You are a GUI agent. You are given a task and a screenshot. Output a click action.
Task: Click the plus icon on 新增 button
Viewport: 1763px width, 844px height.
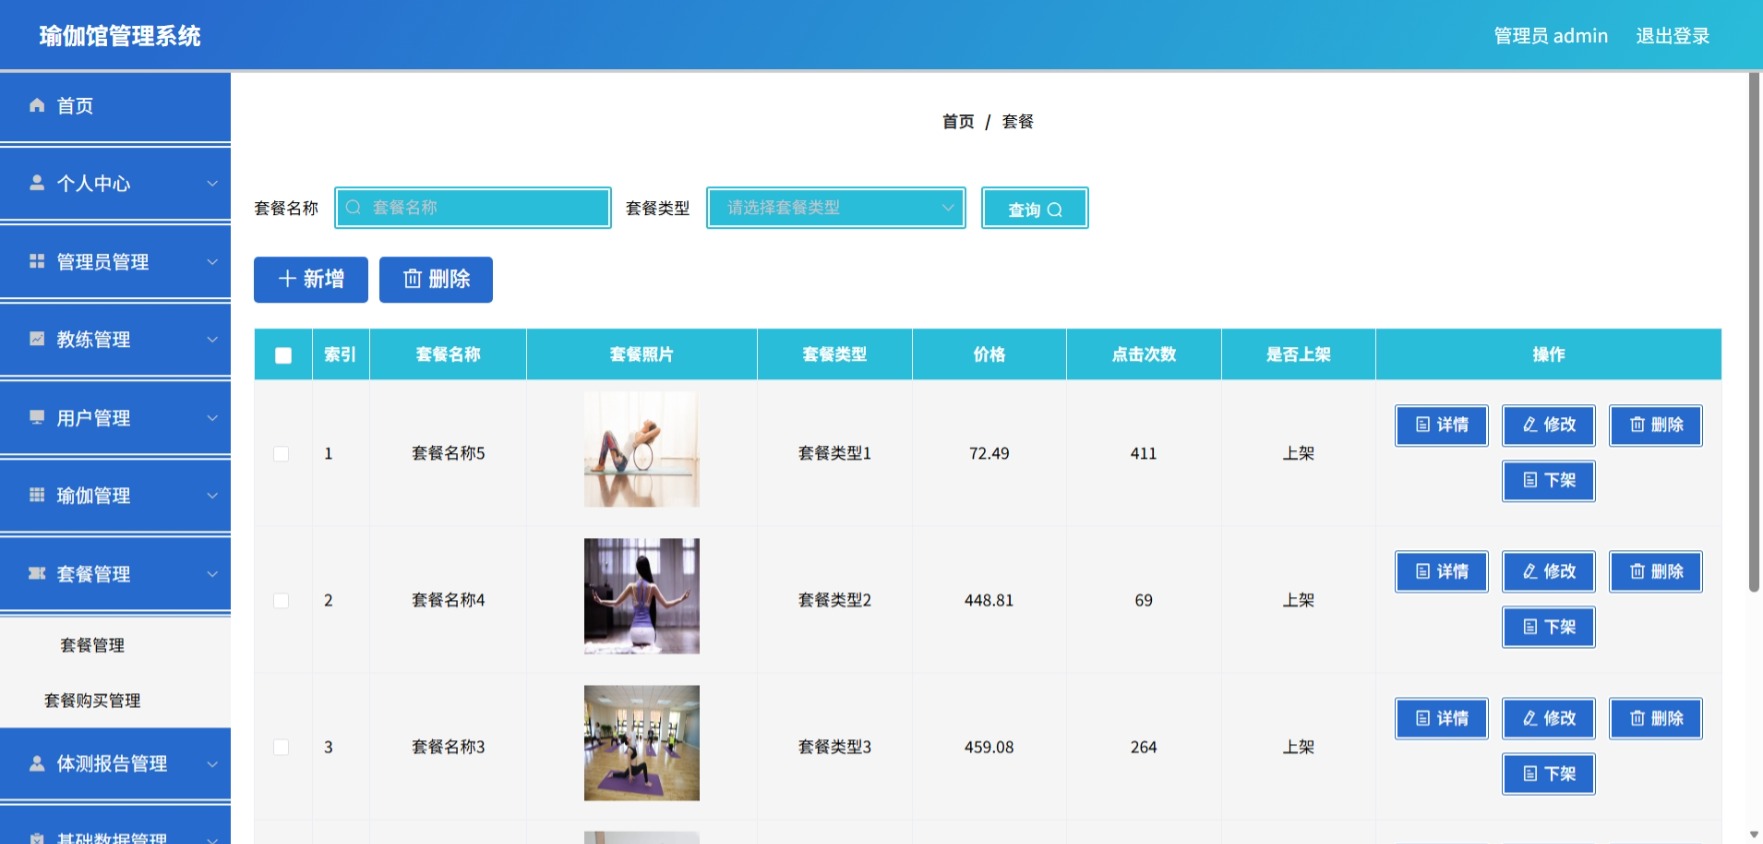(287, 279)
